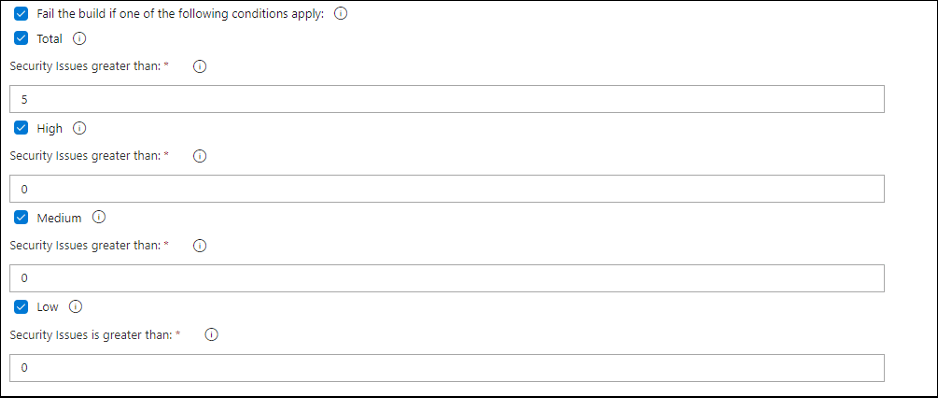Focus Total threshold field containing 5

click(x=447, y=99)
